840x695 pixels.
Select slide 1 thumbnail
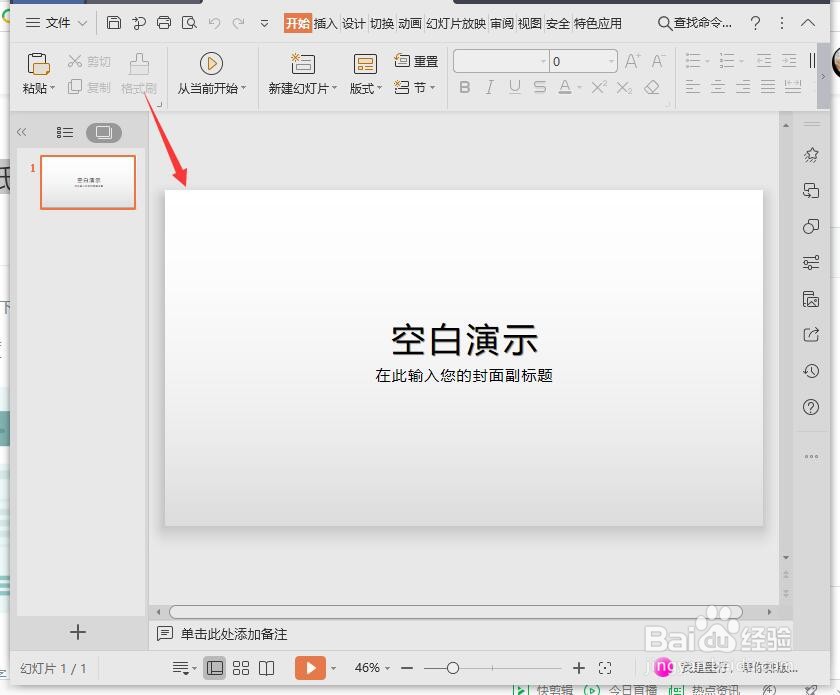[x=88, y=182]
